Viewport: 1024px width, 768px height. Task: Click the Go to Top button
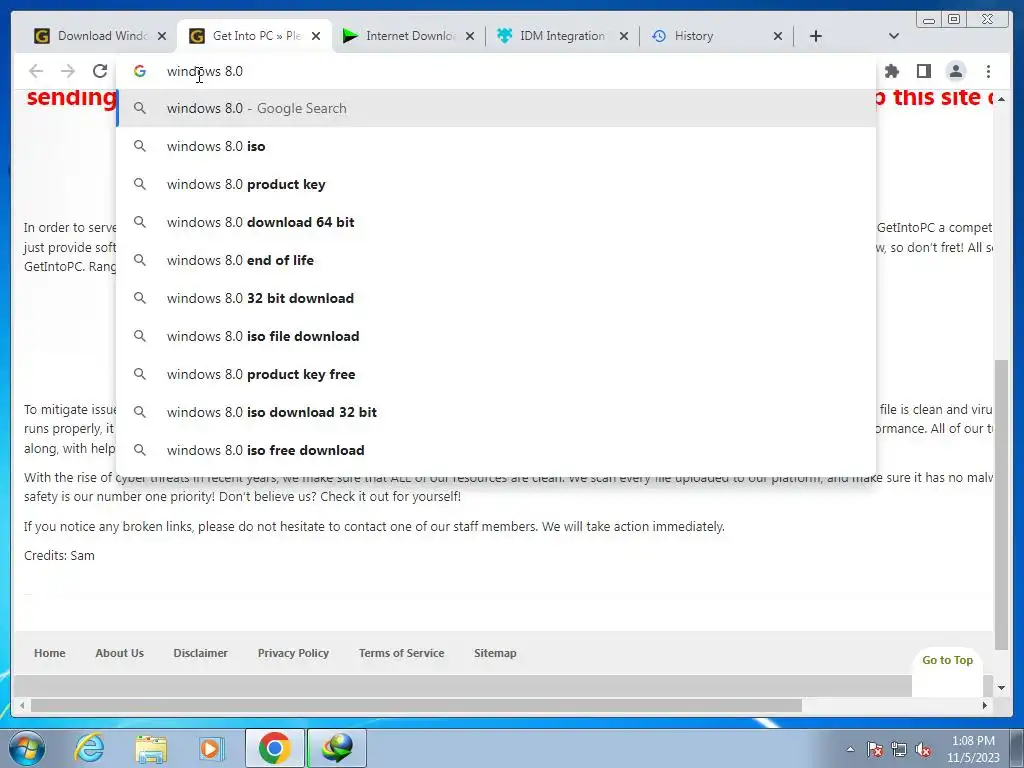[948, 660]
